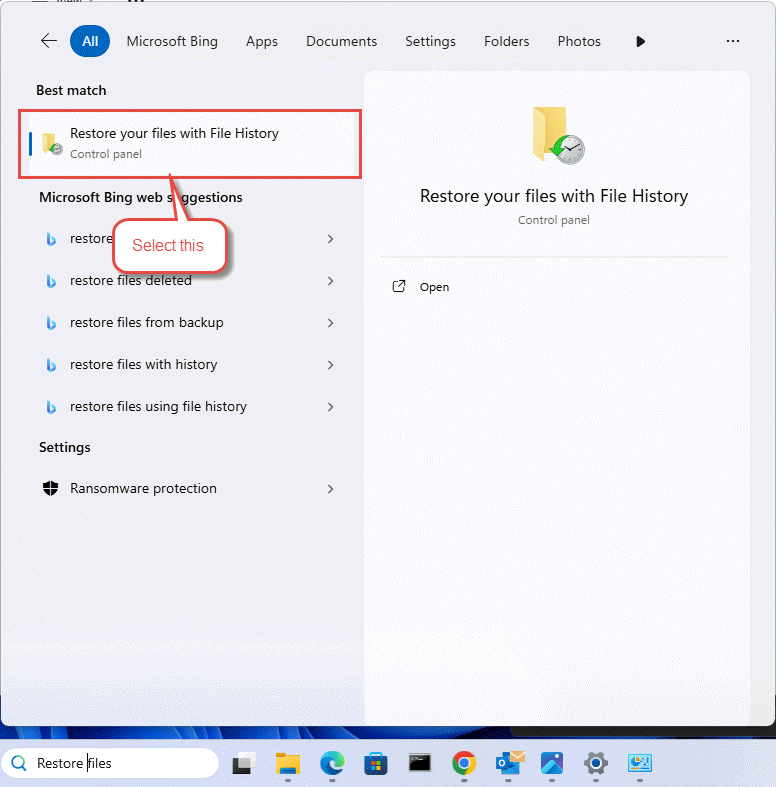Click large File History icon in preview
The height and width of the screenshot is (787, 776).
[558, 135]
